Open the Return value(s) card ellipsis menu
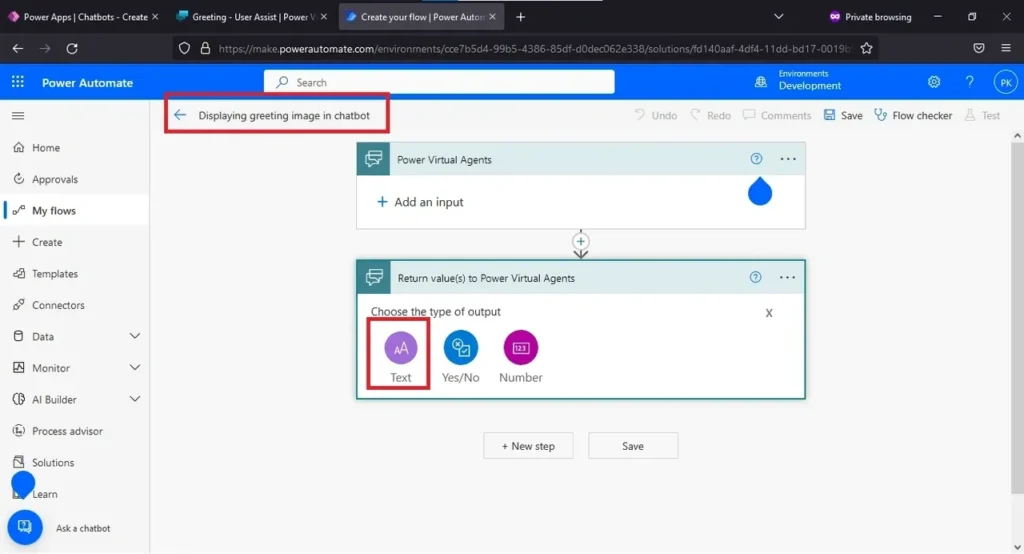The height and width of the screenshot is (554, 1024). [788, 277]
